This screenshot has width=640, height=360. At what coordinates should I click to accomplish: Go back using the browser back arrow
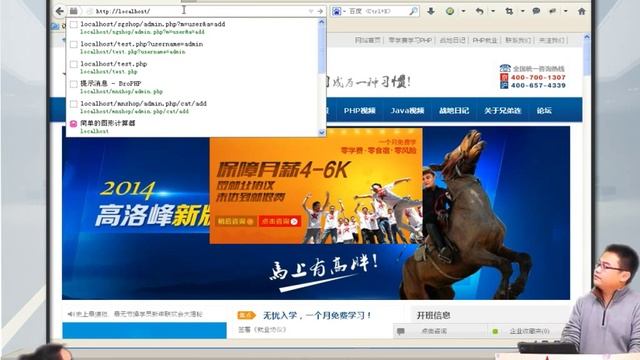pyautogui.click(x=60, y=11)
